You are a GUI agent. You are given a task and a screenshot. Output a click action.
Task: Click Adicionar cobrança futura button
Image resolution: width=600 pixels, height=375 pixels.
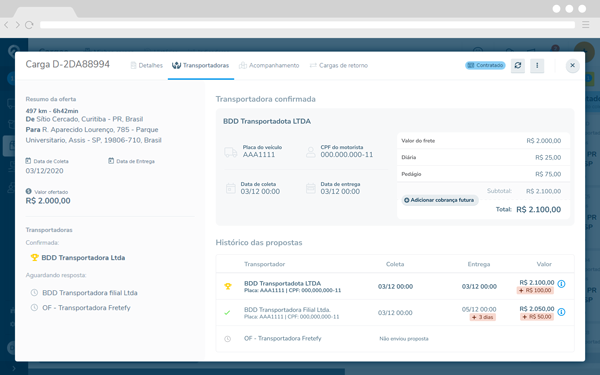click(439, 200)
